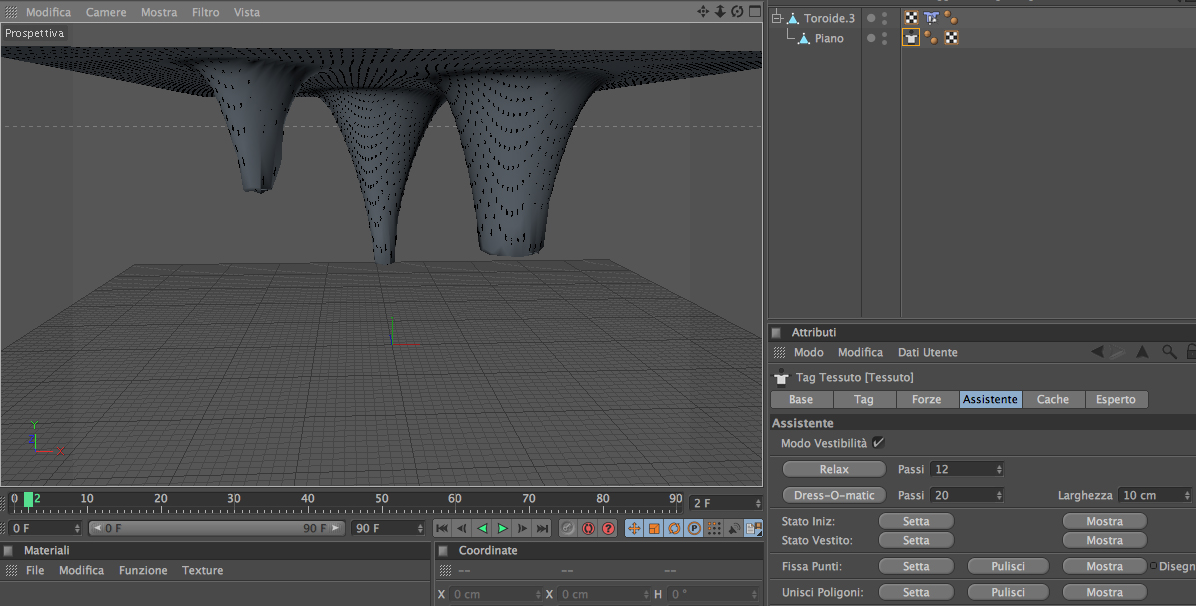Click the record keyframe key icon
1196x606 pixels.
click(x=568, y=528)
